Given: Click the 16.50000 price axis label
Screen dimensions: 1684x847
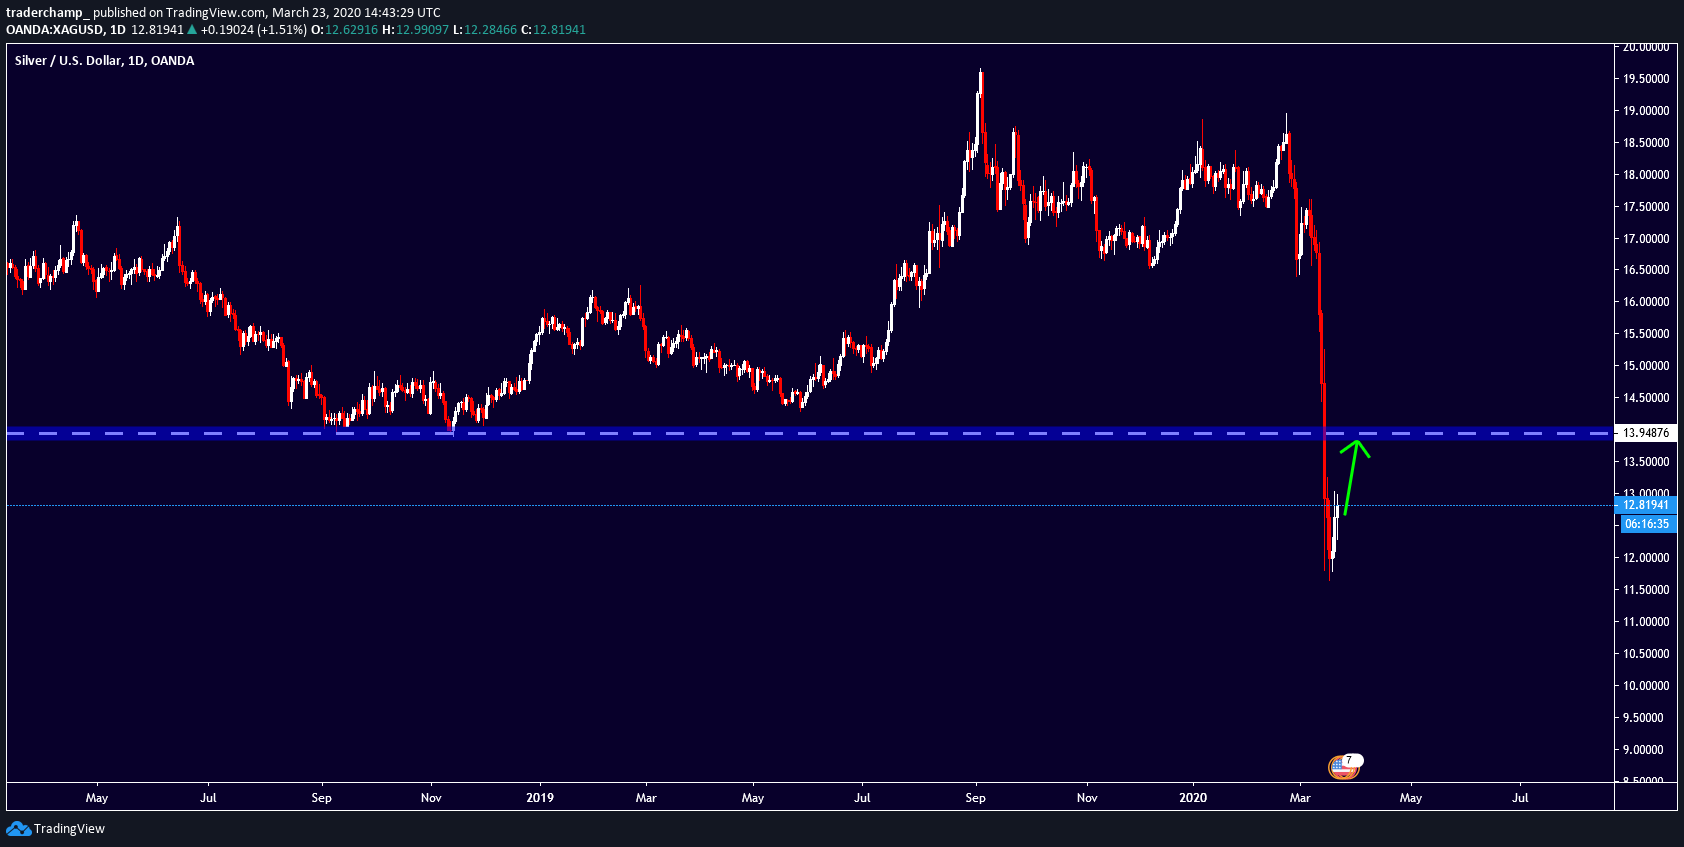Looking at the screenshot, I should (x=1646, y=270).
